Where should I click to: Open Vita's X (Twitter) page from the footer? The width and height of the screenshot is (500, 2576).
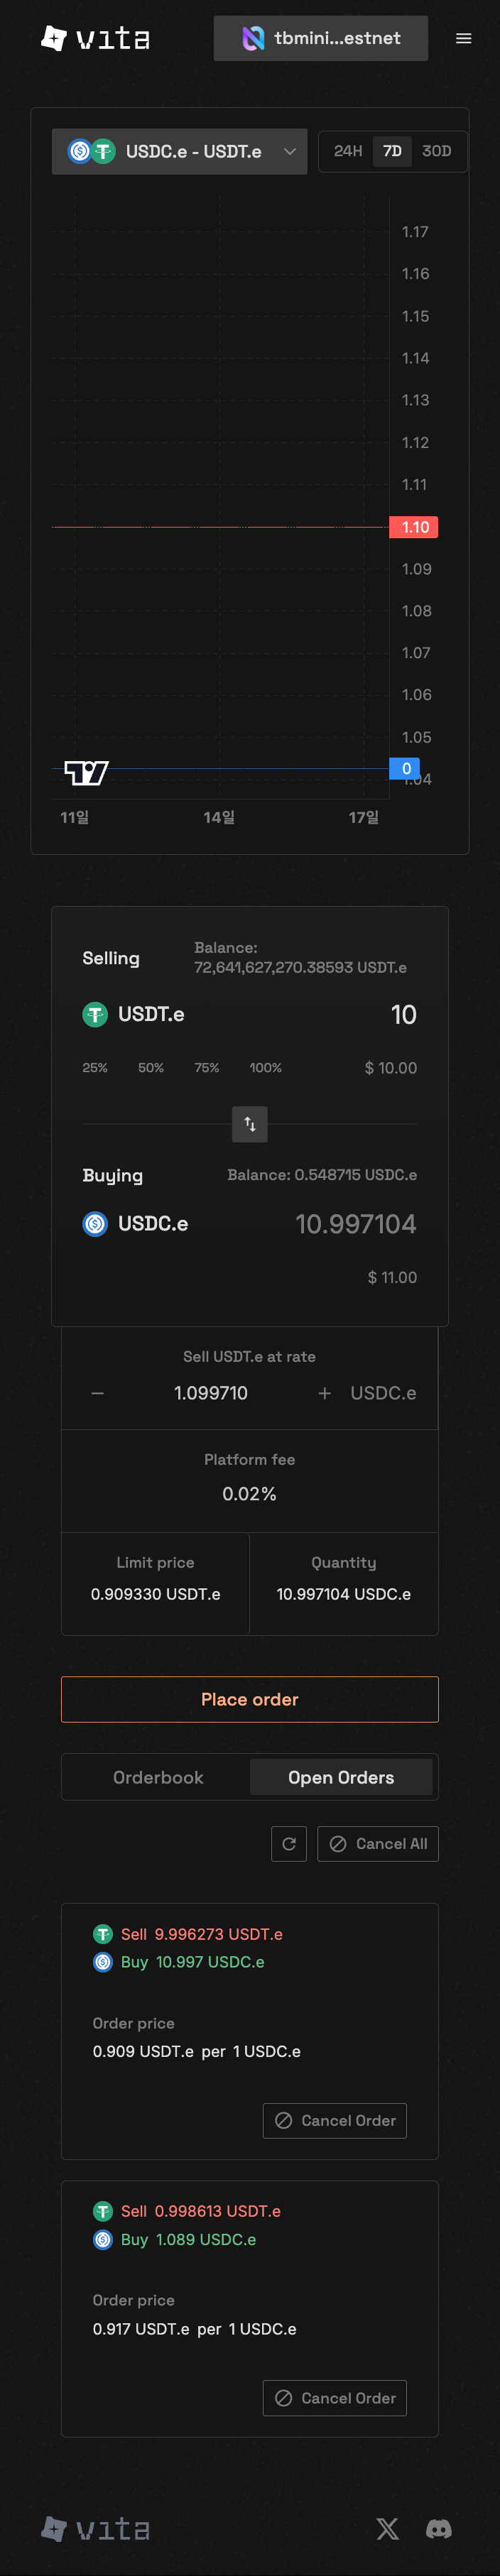[x=388, y=2529]
